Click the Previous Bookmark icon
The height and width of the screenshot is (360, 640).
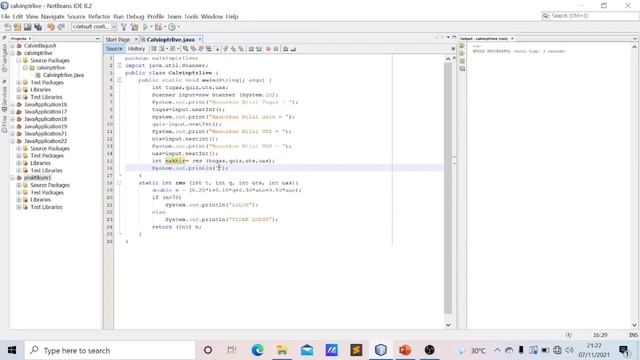click(226, 49)
